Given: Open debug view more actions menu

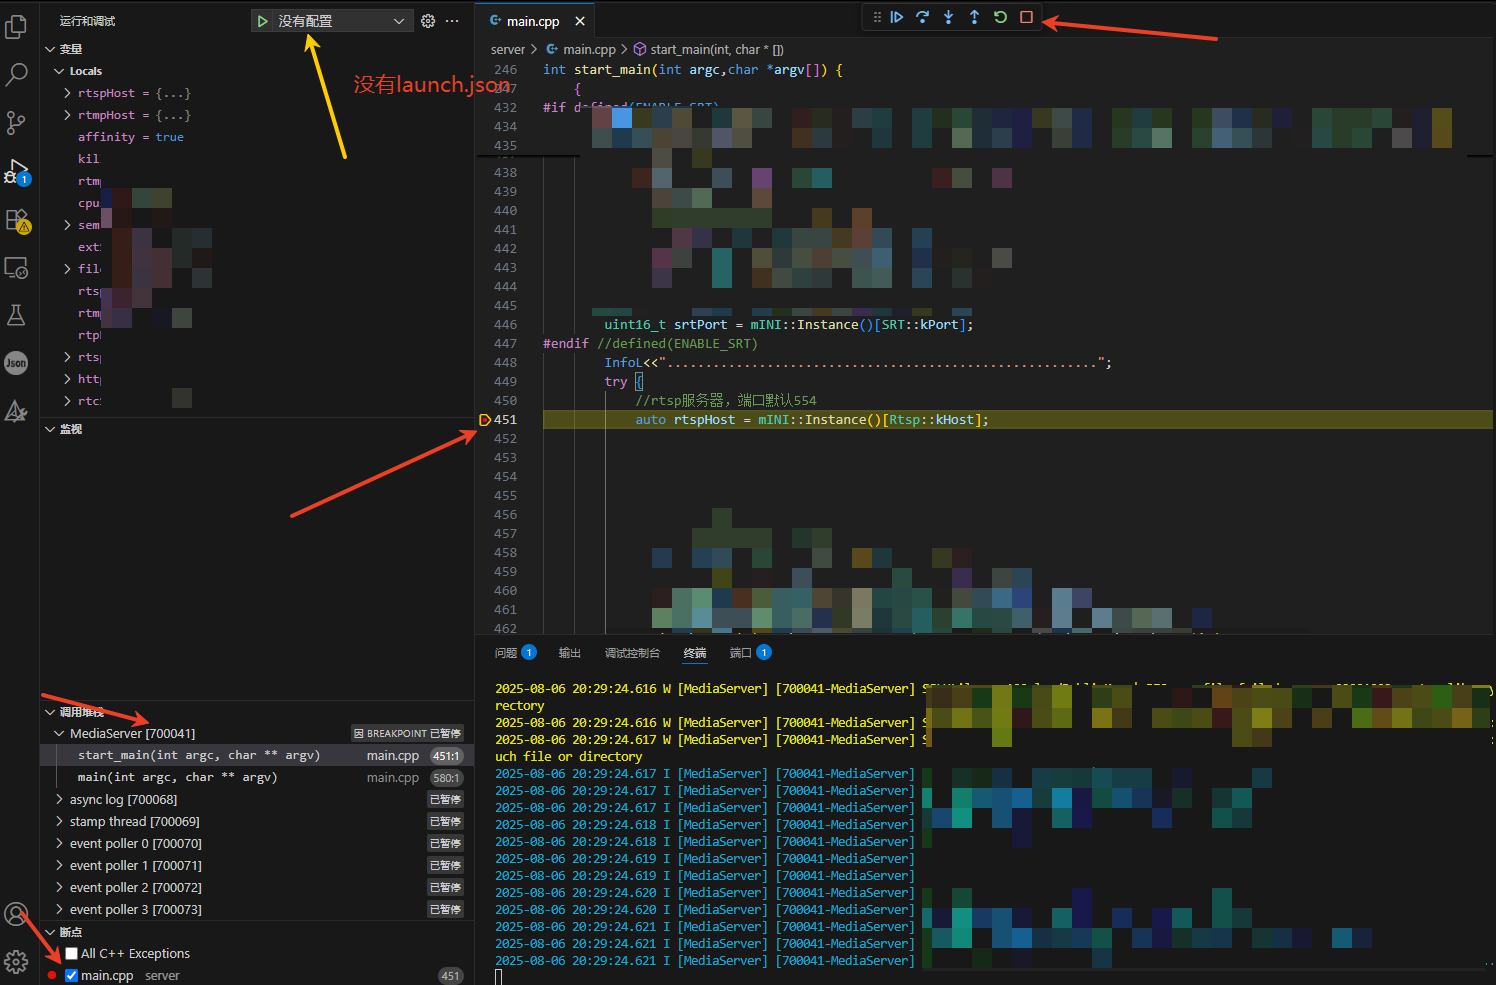Looking at the screenshot, I should (452, 21).
